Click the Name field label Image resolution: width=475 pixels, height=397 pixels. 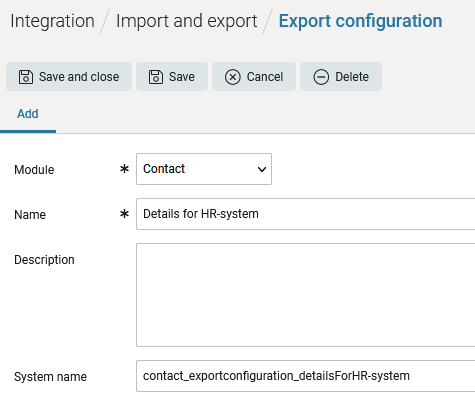click(x=30, y=215)
